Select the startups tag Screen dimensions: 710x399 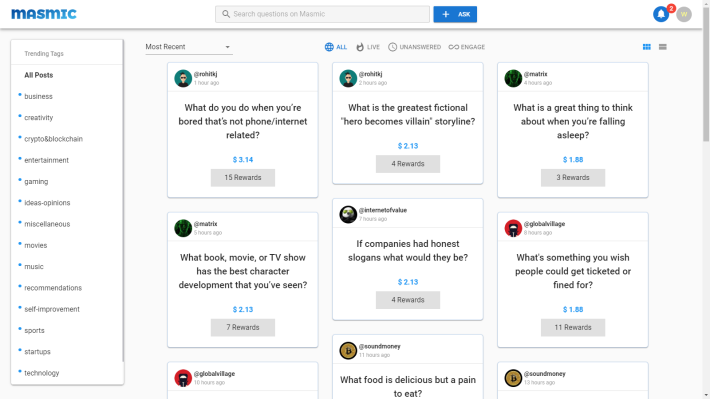coord(37,352)
